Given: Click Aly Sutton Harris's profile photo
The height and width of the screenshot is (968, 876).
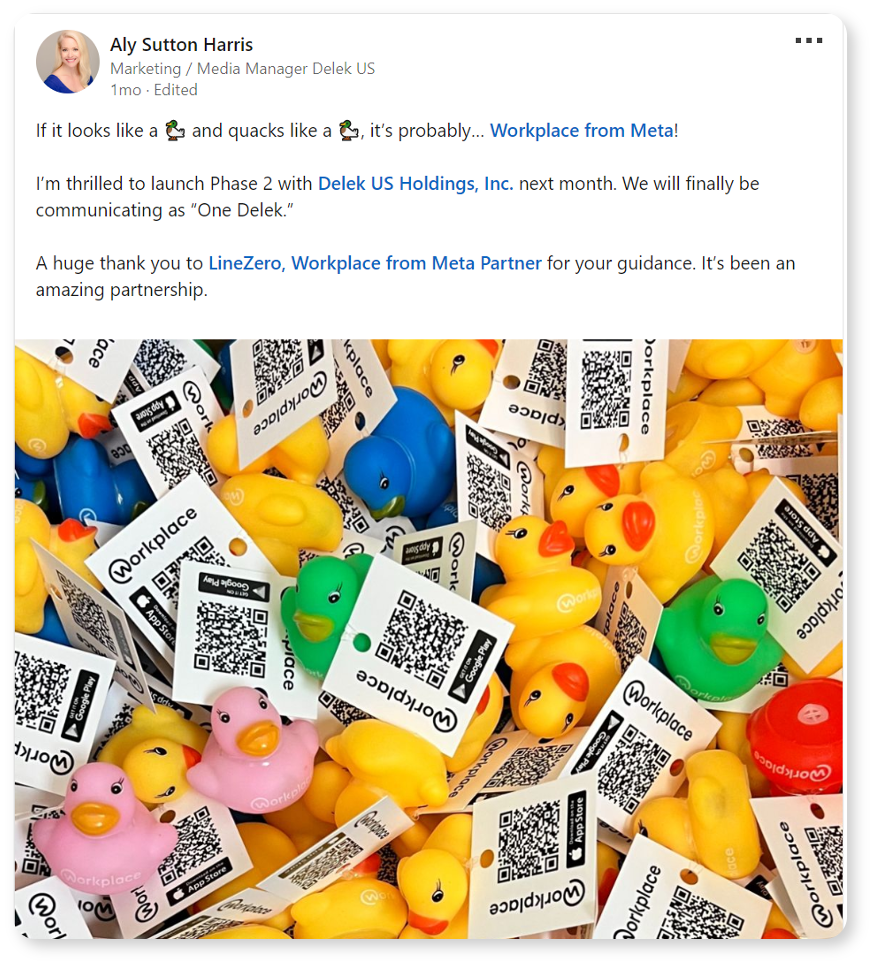Looking at the screenshot, I should (x=68, y=62).
